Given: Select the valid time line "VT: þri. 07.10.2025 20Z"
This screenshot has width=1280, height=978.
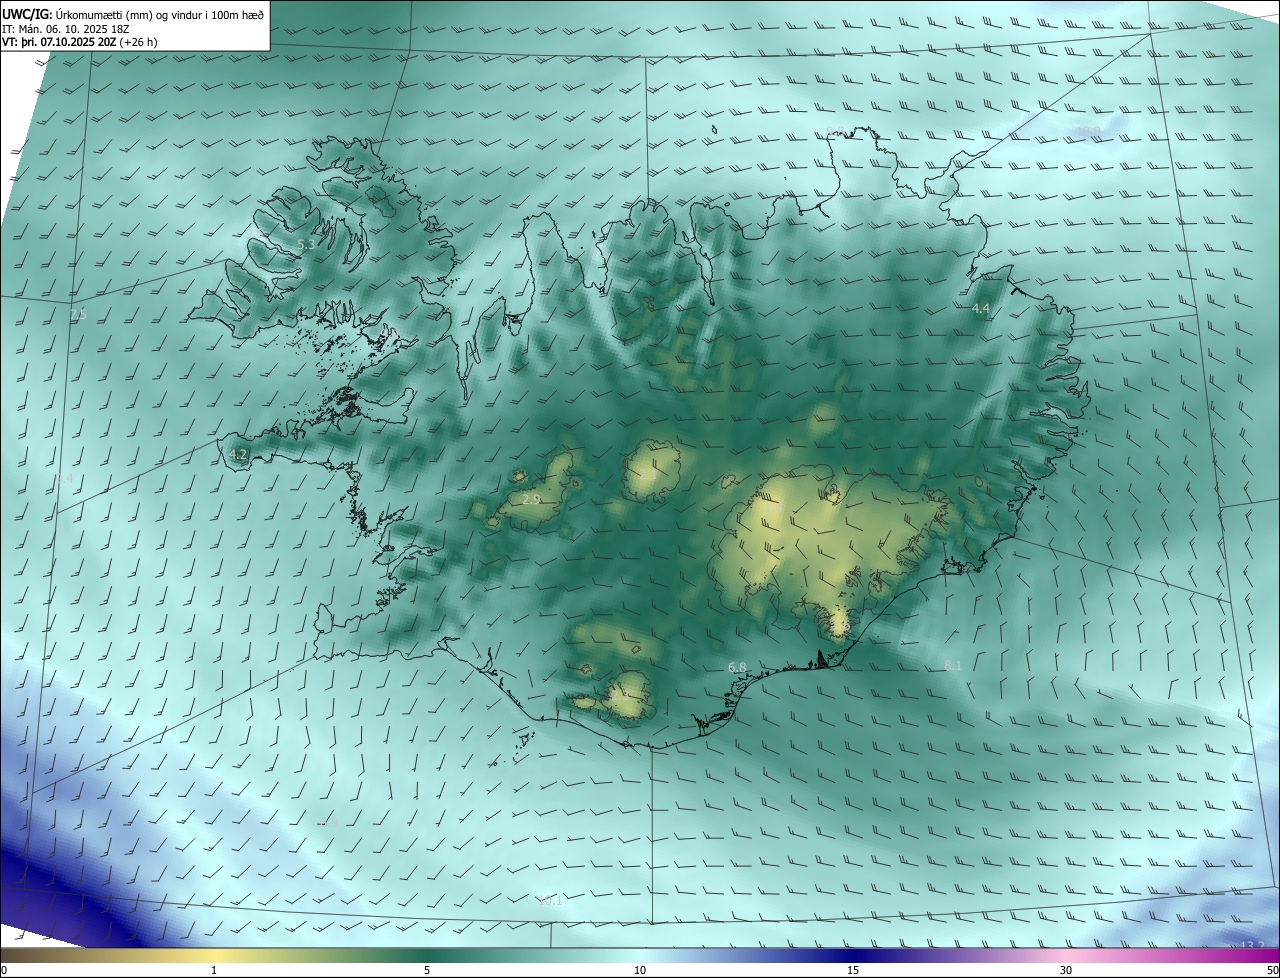Looking at the screenshot, I should [x=59, y=42].
